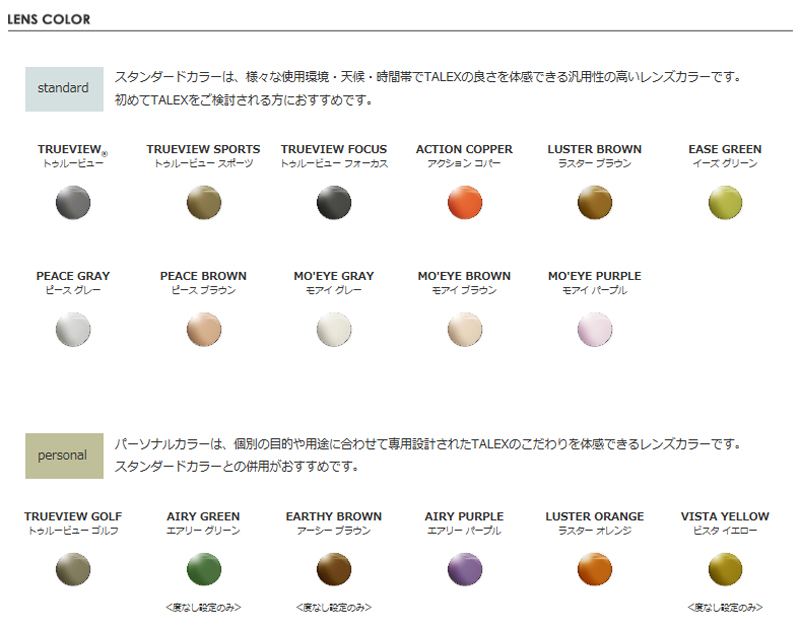Select the VISTA YELLOW lens ball

725,569
